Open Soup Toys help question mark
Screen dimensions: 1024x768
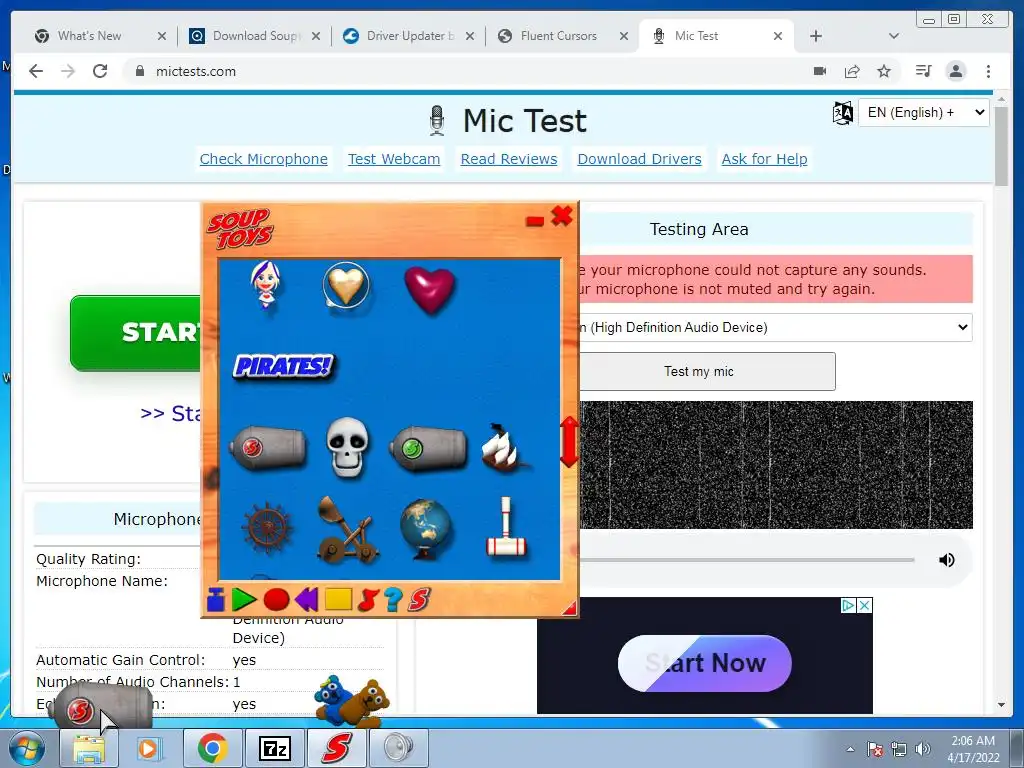click(x=393, y=599)
